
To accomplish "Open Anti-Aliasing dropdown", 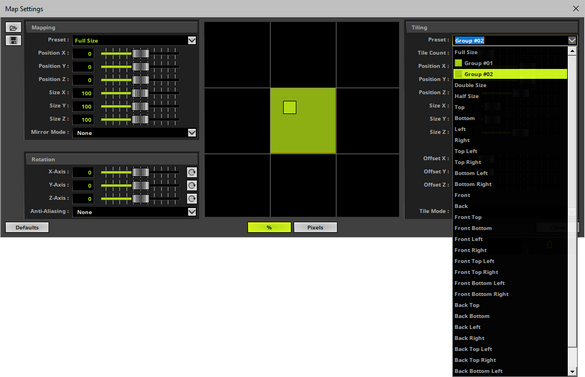I will (x=192, y=212).
